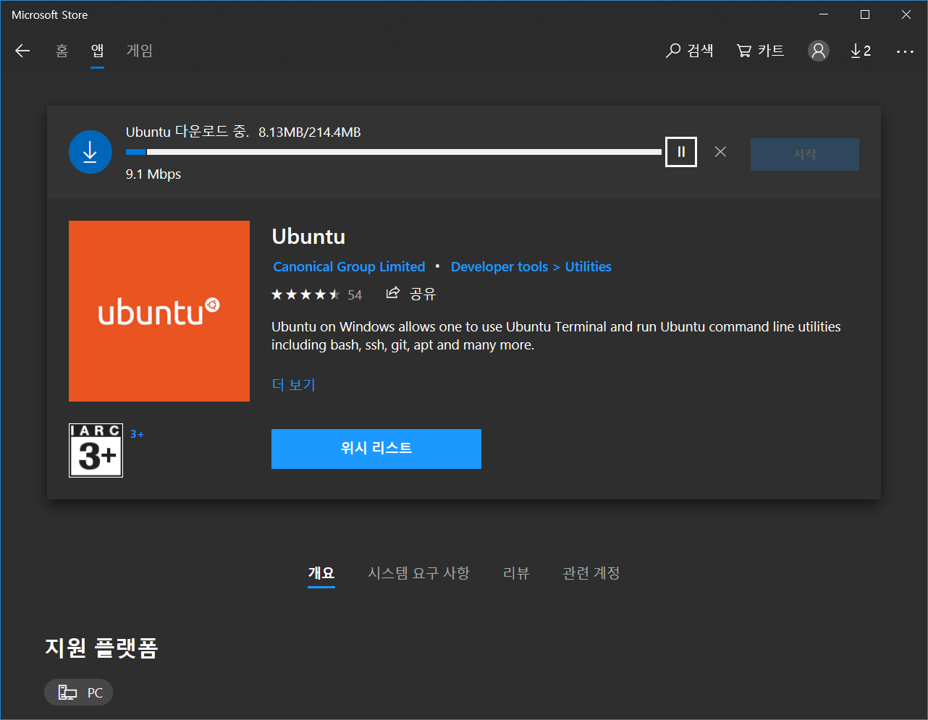Image resolution: width=928 pixels, height=720 pixels.
Task: Select the 앱 tab
Action: 97,51
